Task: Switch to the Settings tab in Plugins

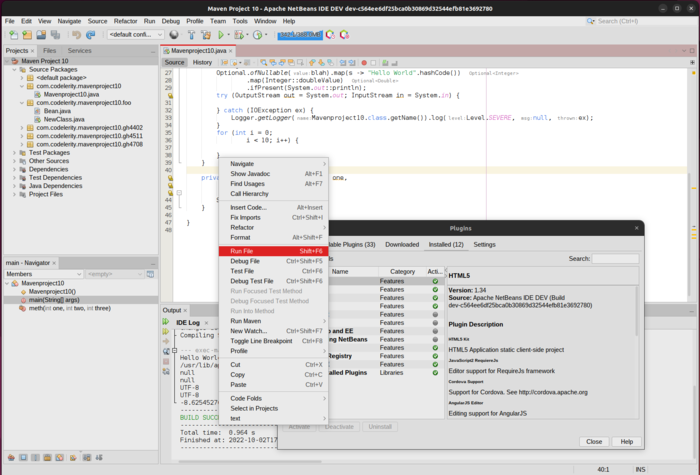Action: tap(484, 244)
